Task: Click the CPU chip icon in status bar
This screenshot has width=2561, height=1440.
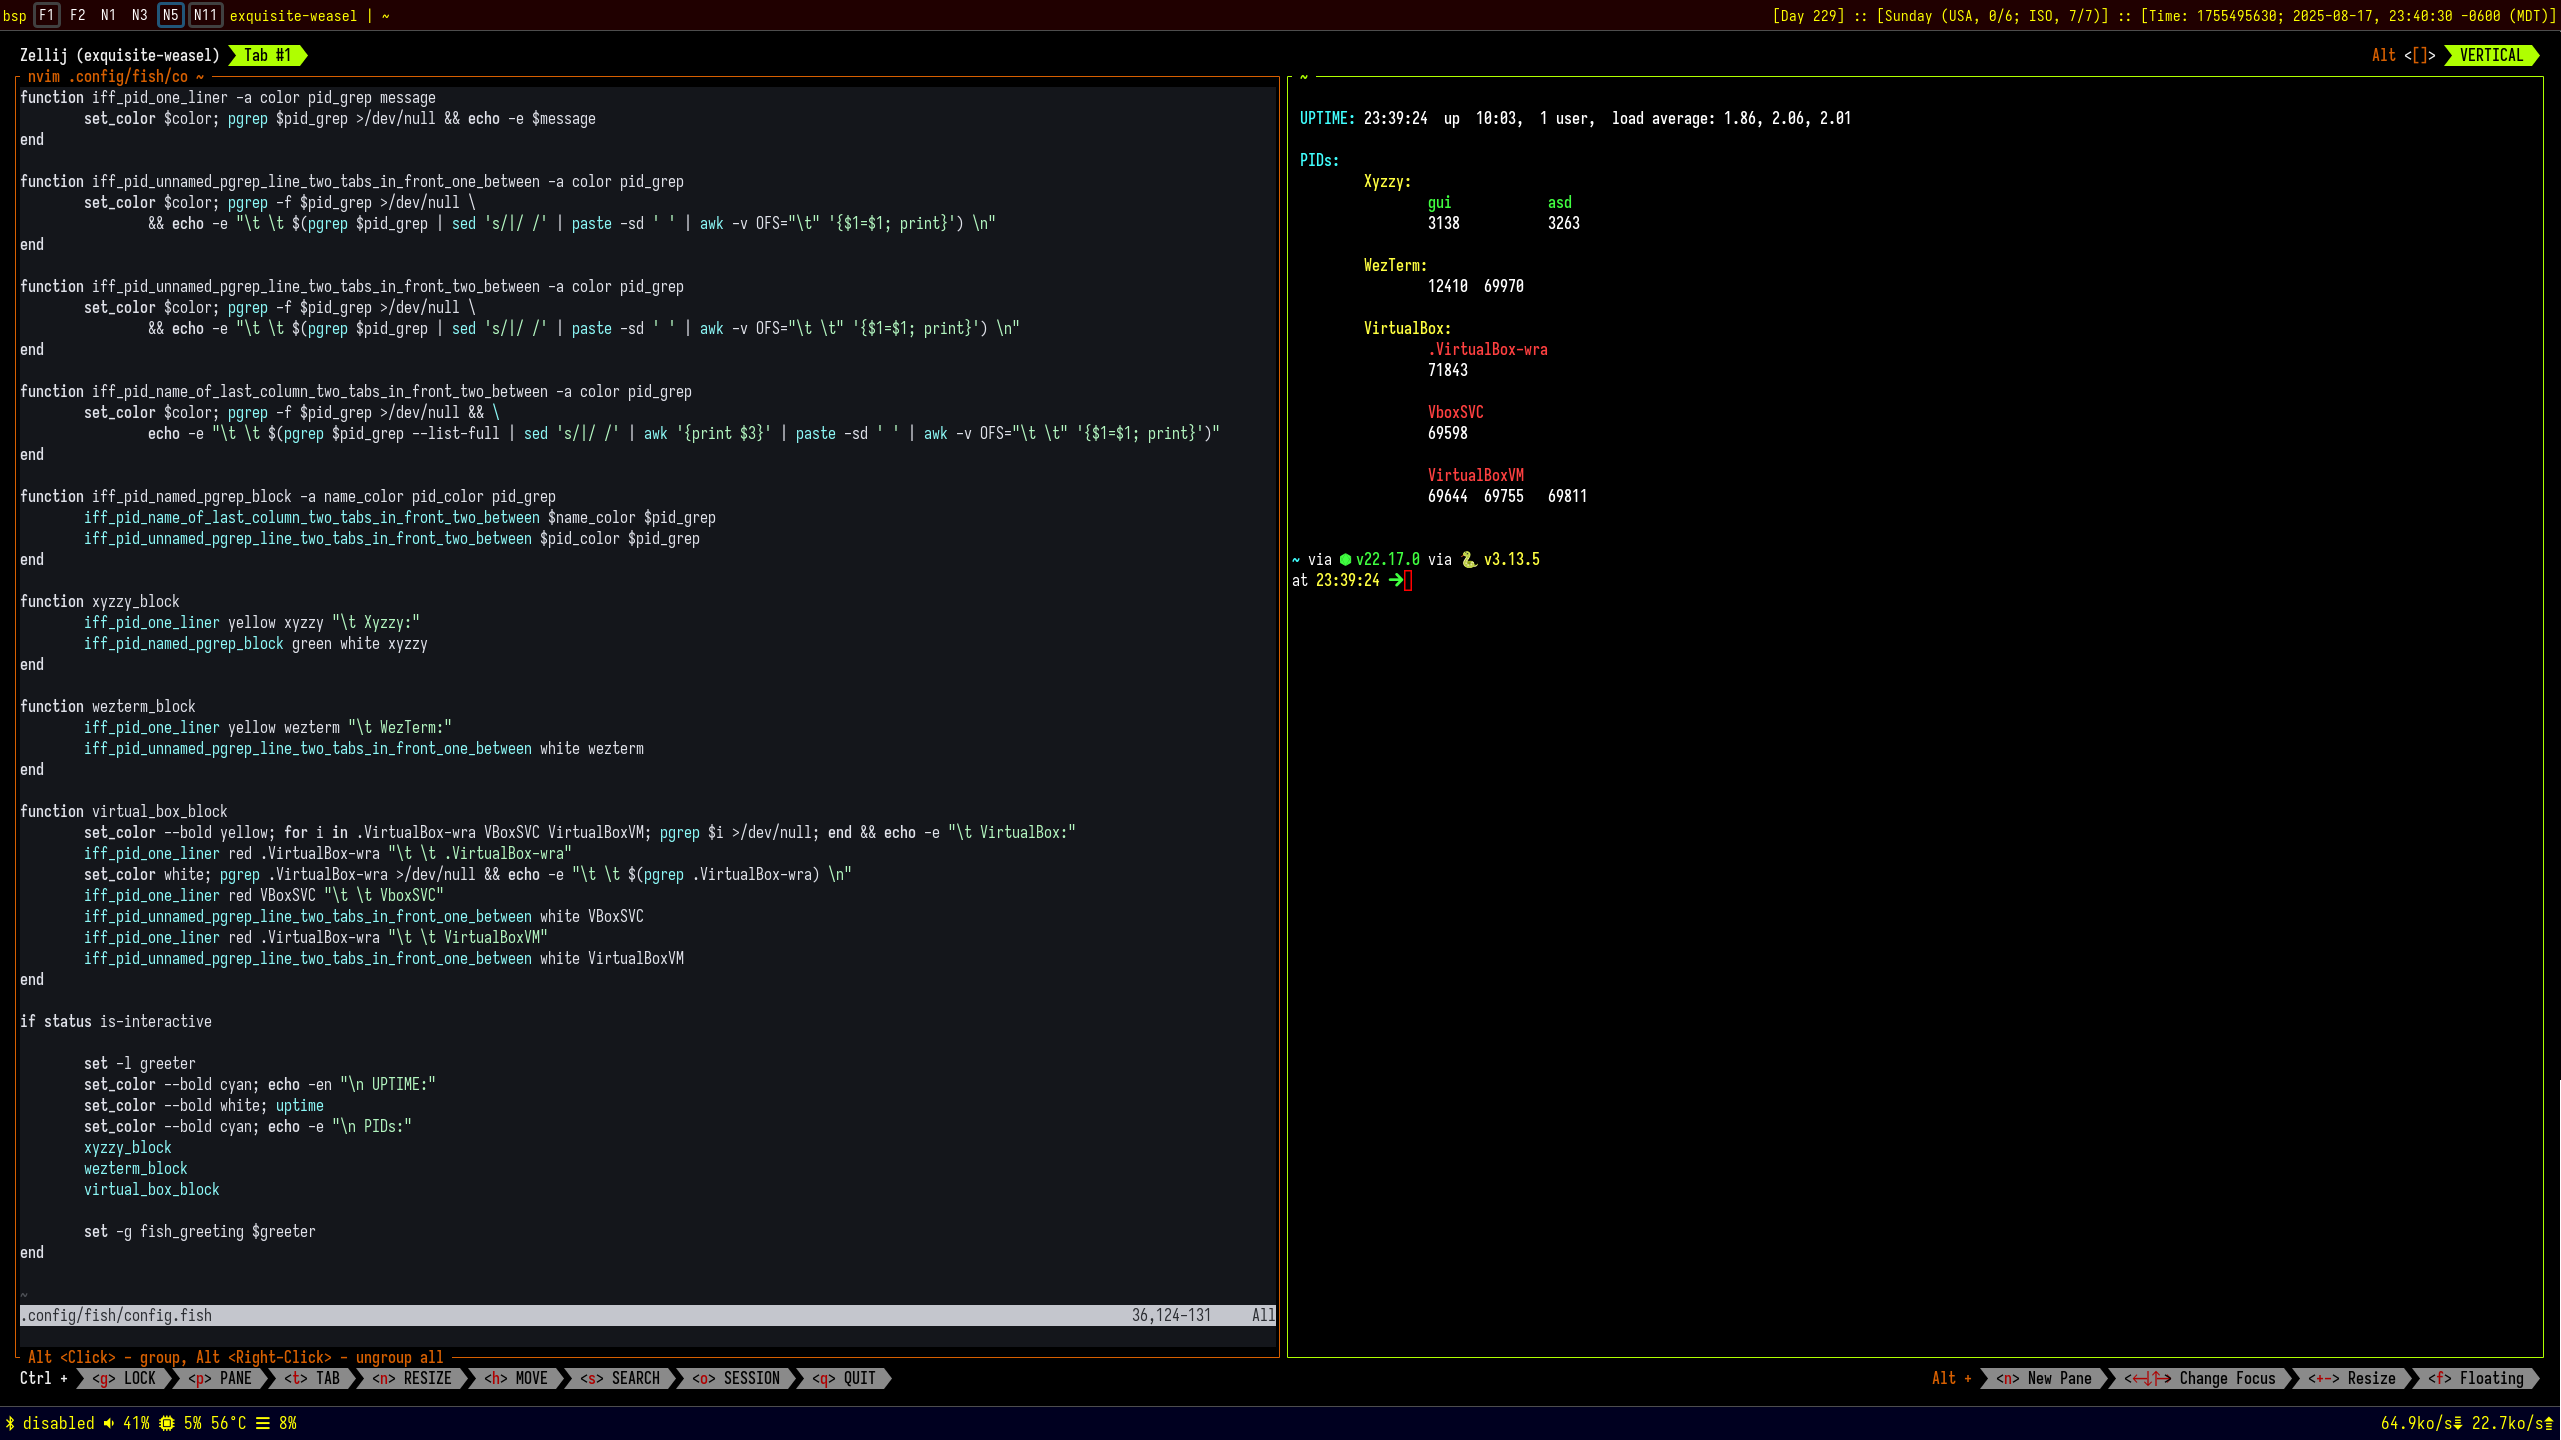Action: pos(167,1423)
